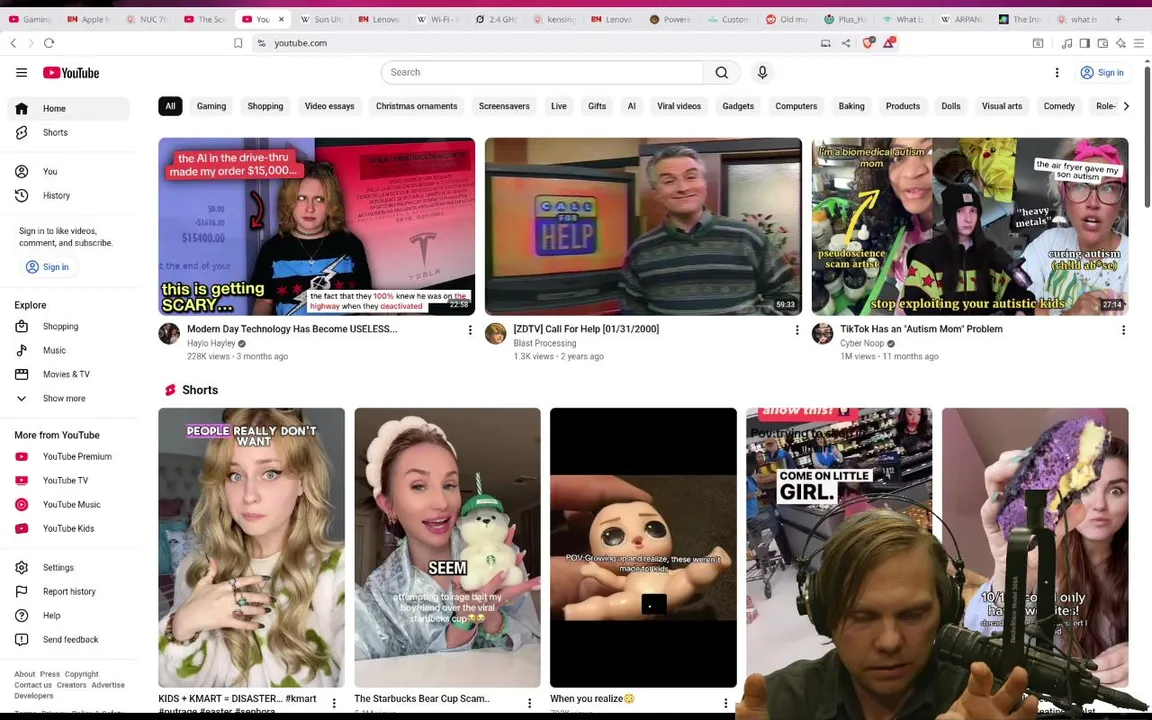Open Music under Explore
Screen dimensions: 1152x720
(68, 351)
